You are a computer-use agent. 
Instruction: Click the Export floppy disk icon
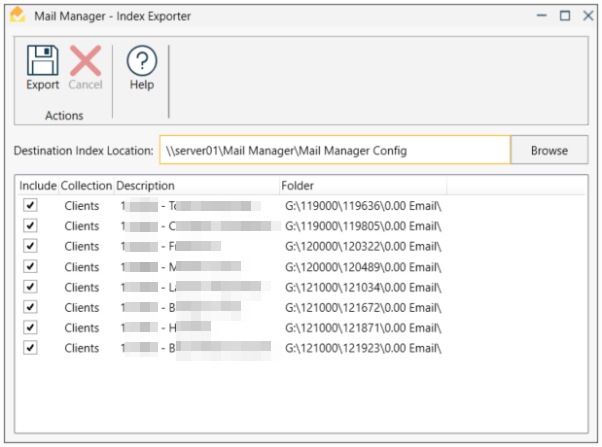[x=42, y=61]
